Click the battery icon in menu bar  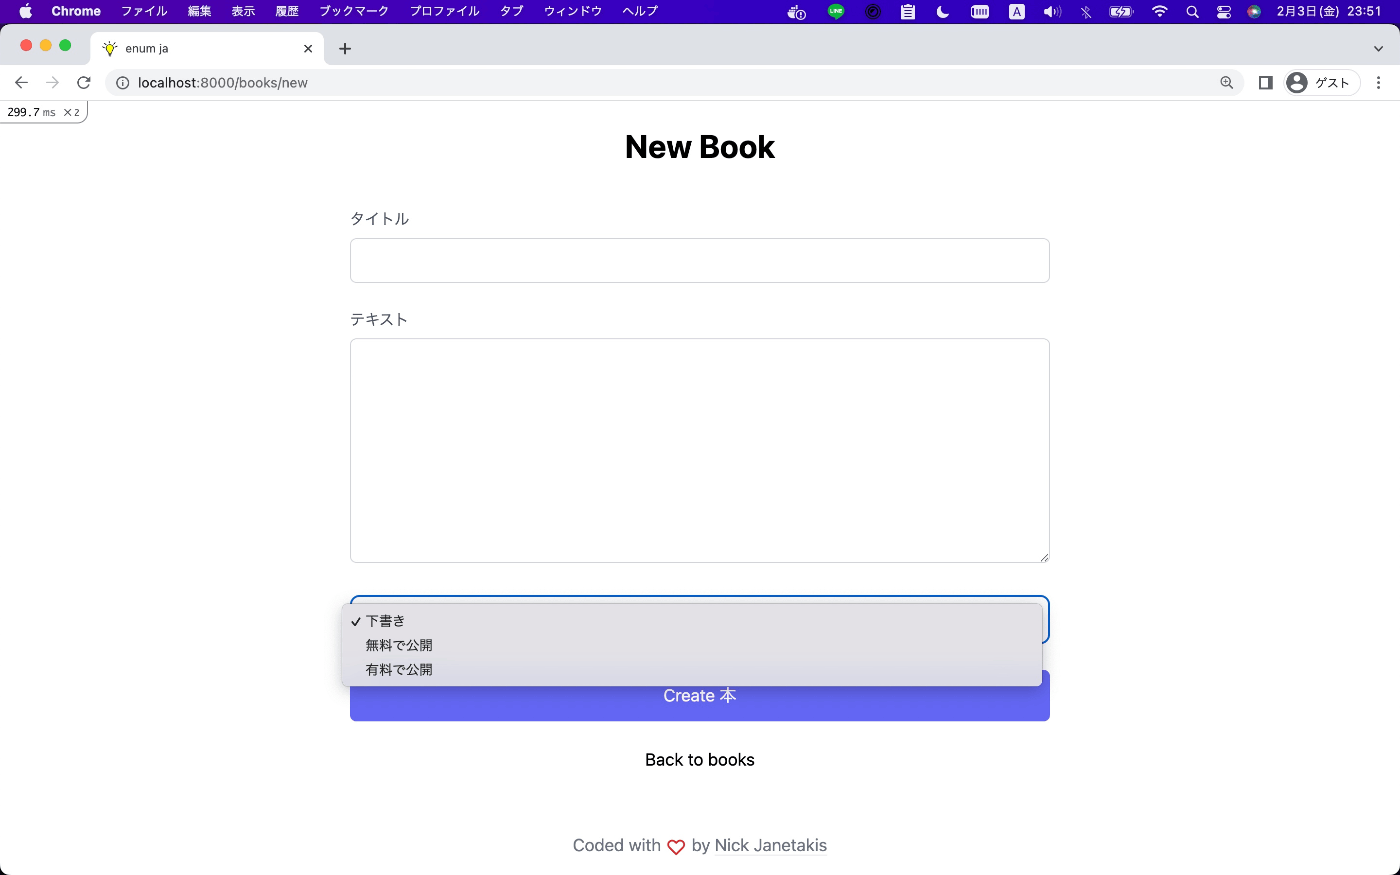click(1122, 12)
